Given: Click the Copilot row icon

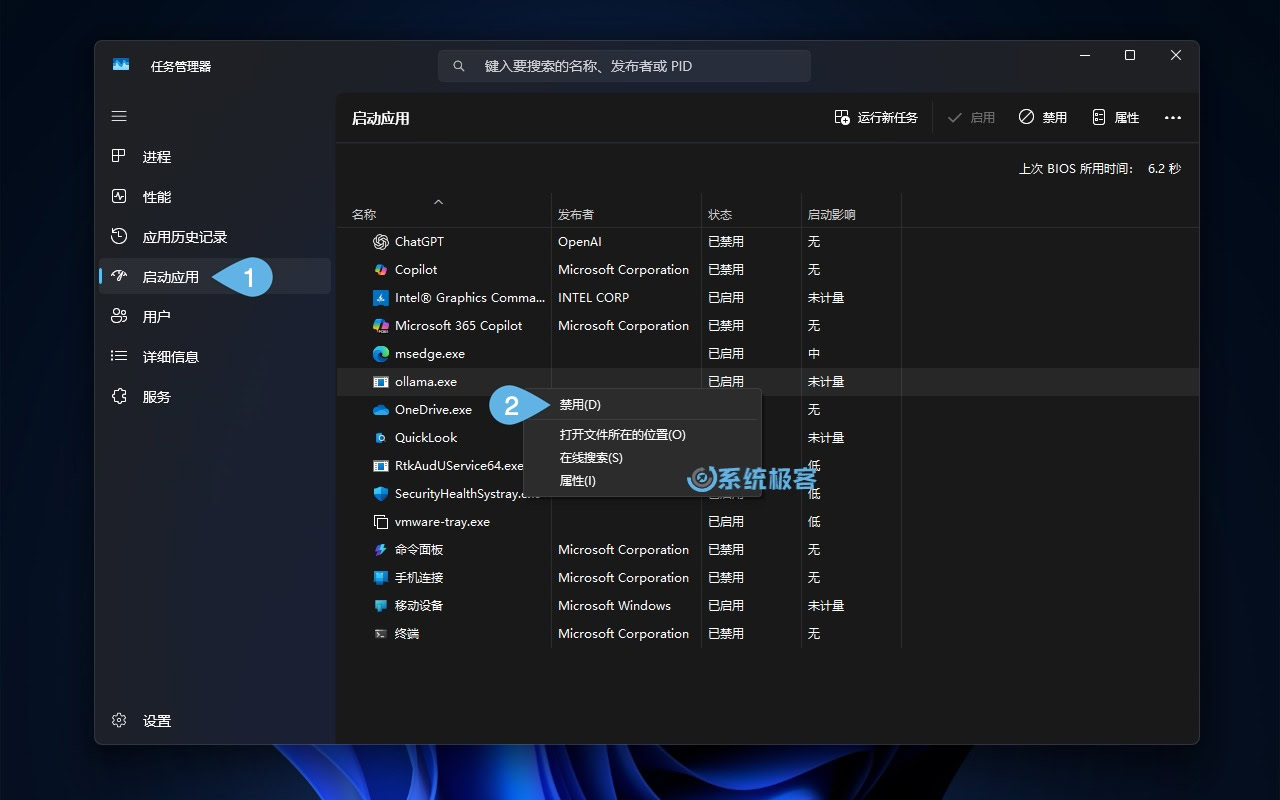Looking at the screenshot, I should pos(380,270).
